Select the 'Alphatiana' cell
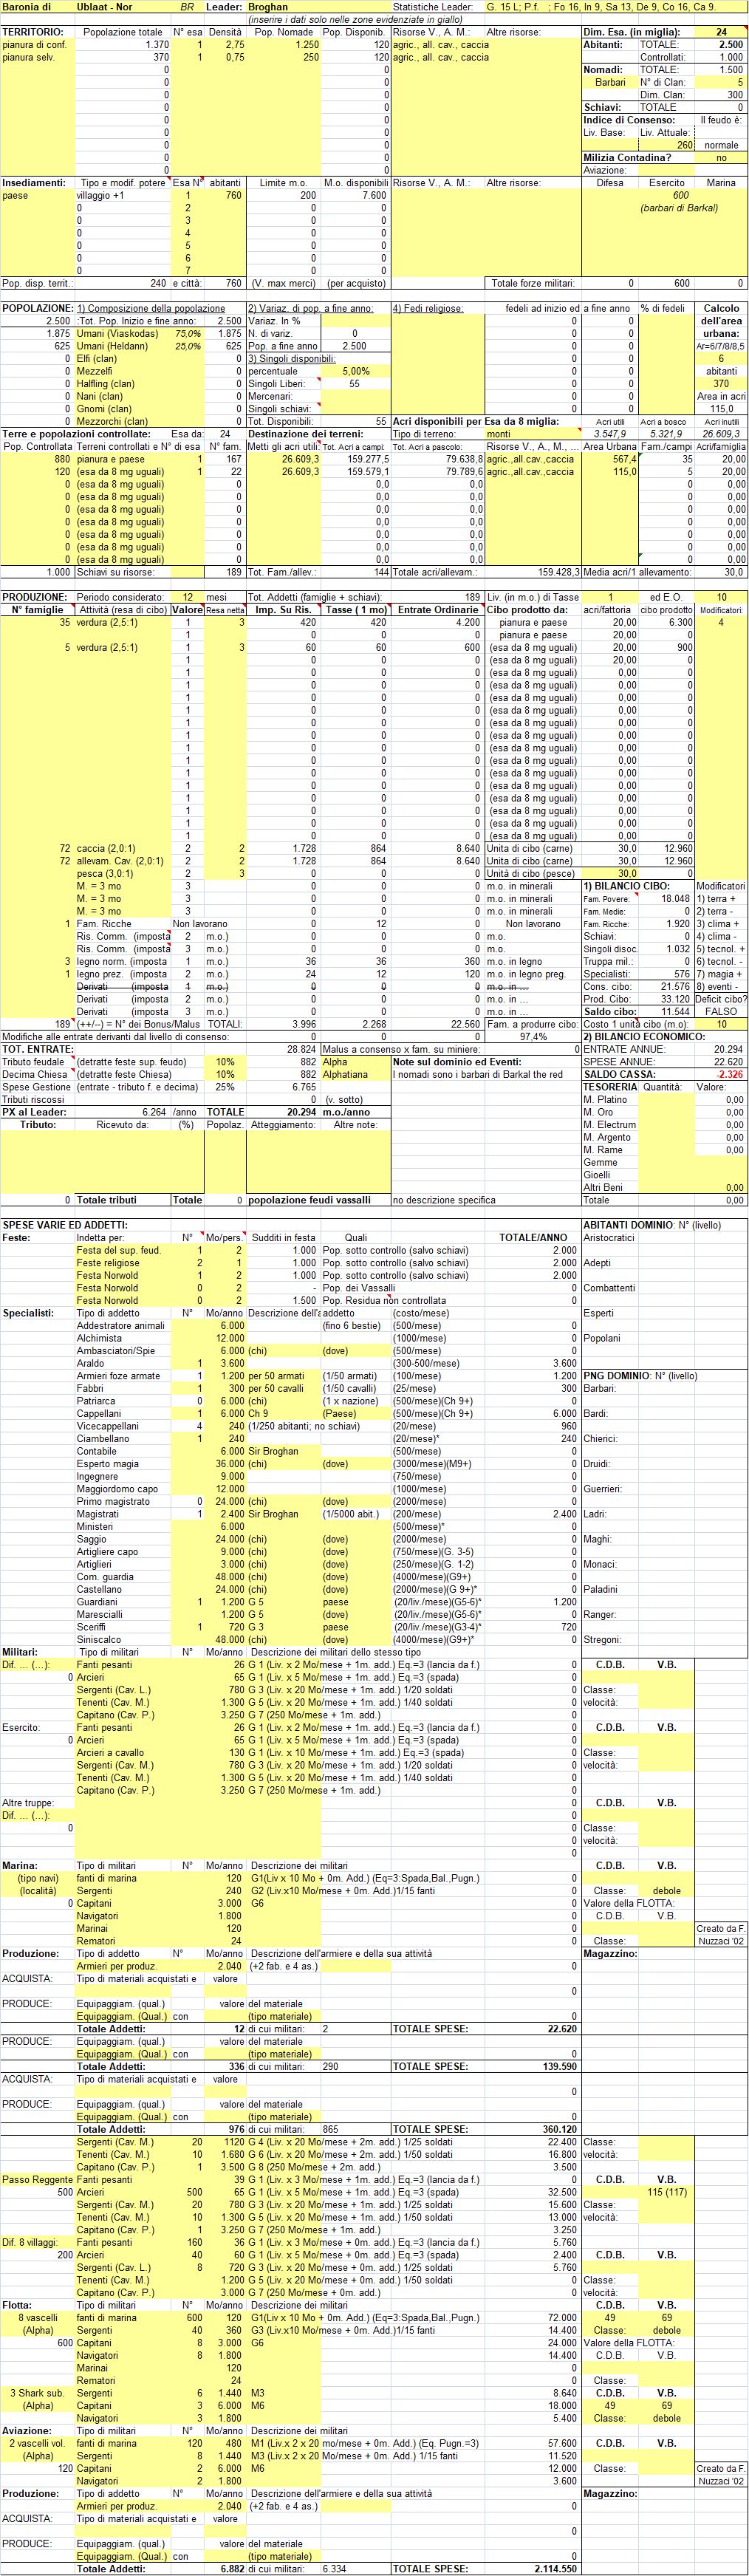The width and height of the screenshot is (749, 2576). (x=345, y=1074)
